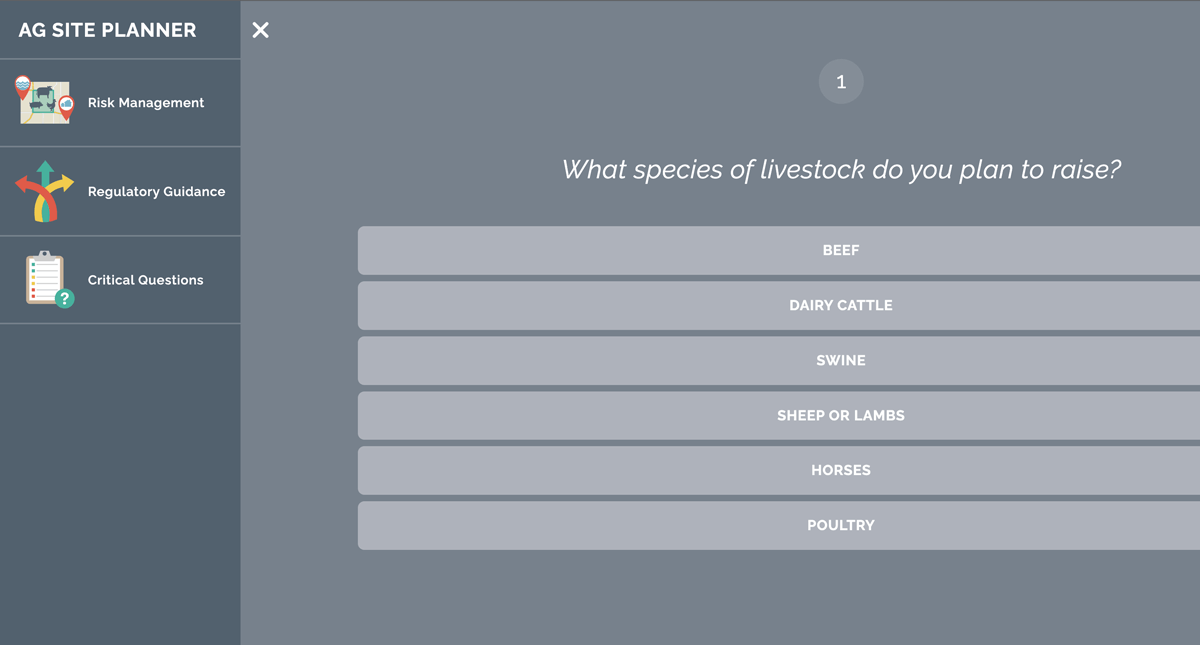Select DAIRY CATTLE from the options
The height and width of the screenshot is (645, 1200).
pyautogui.click(x=841, y=305)
